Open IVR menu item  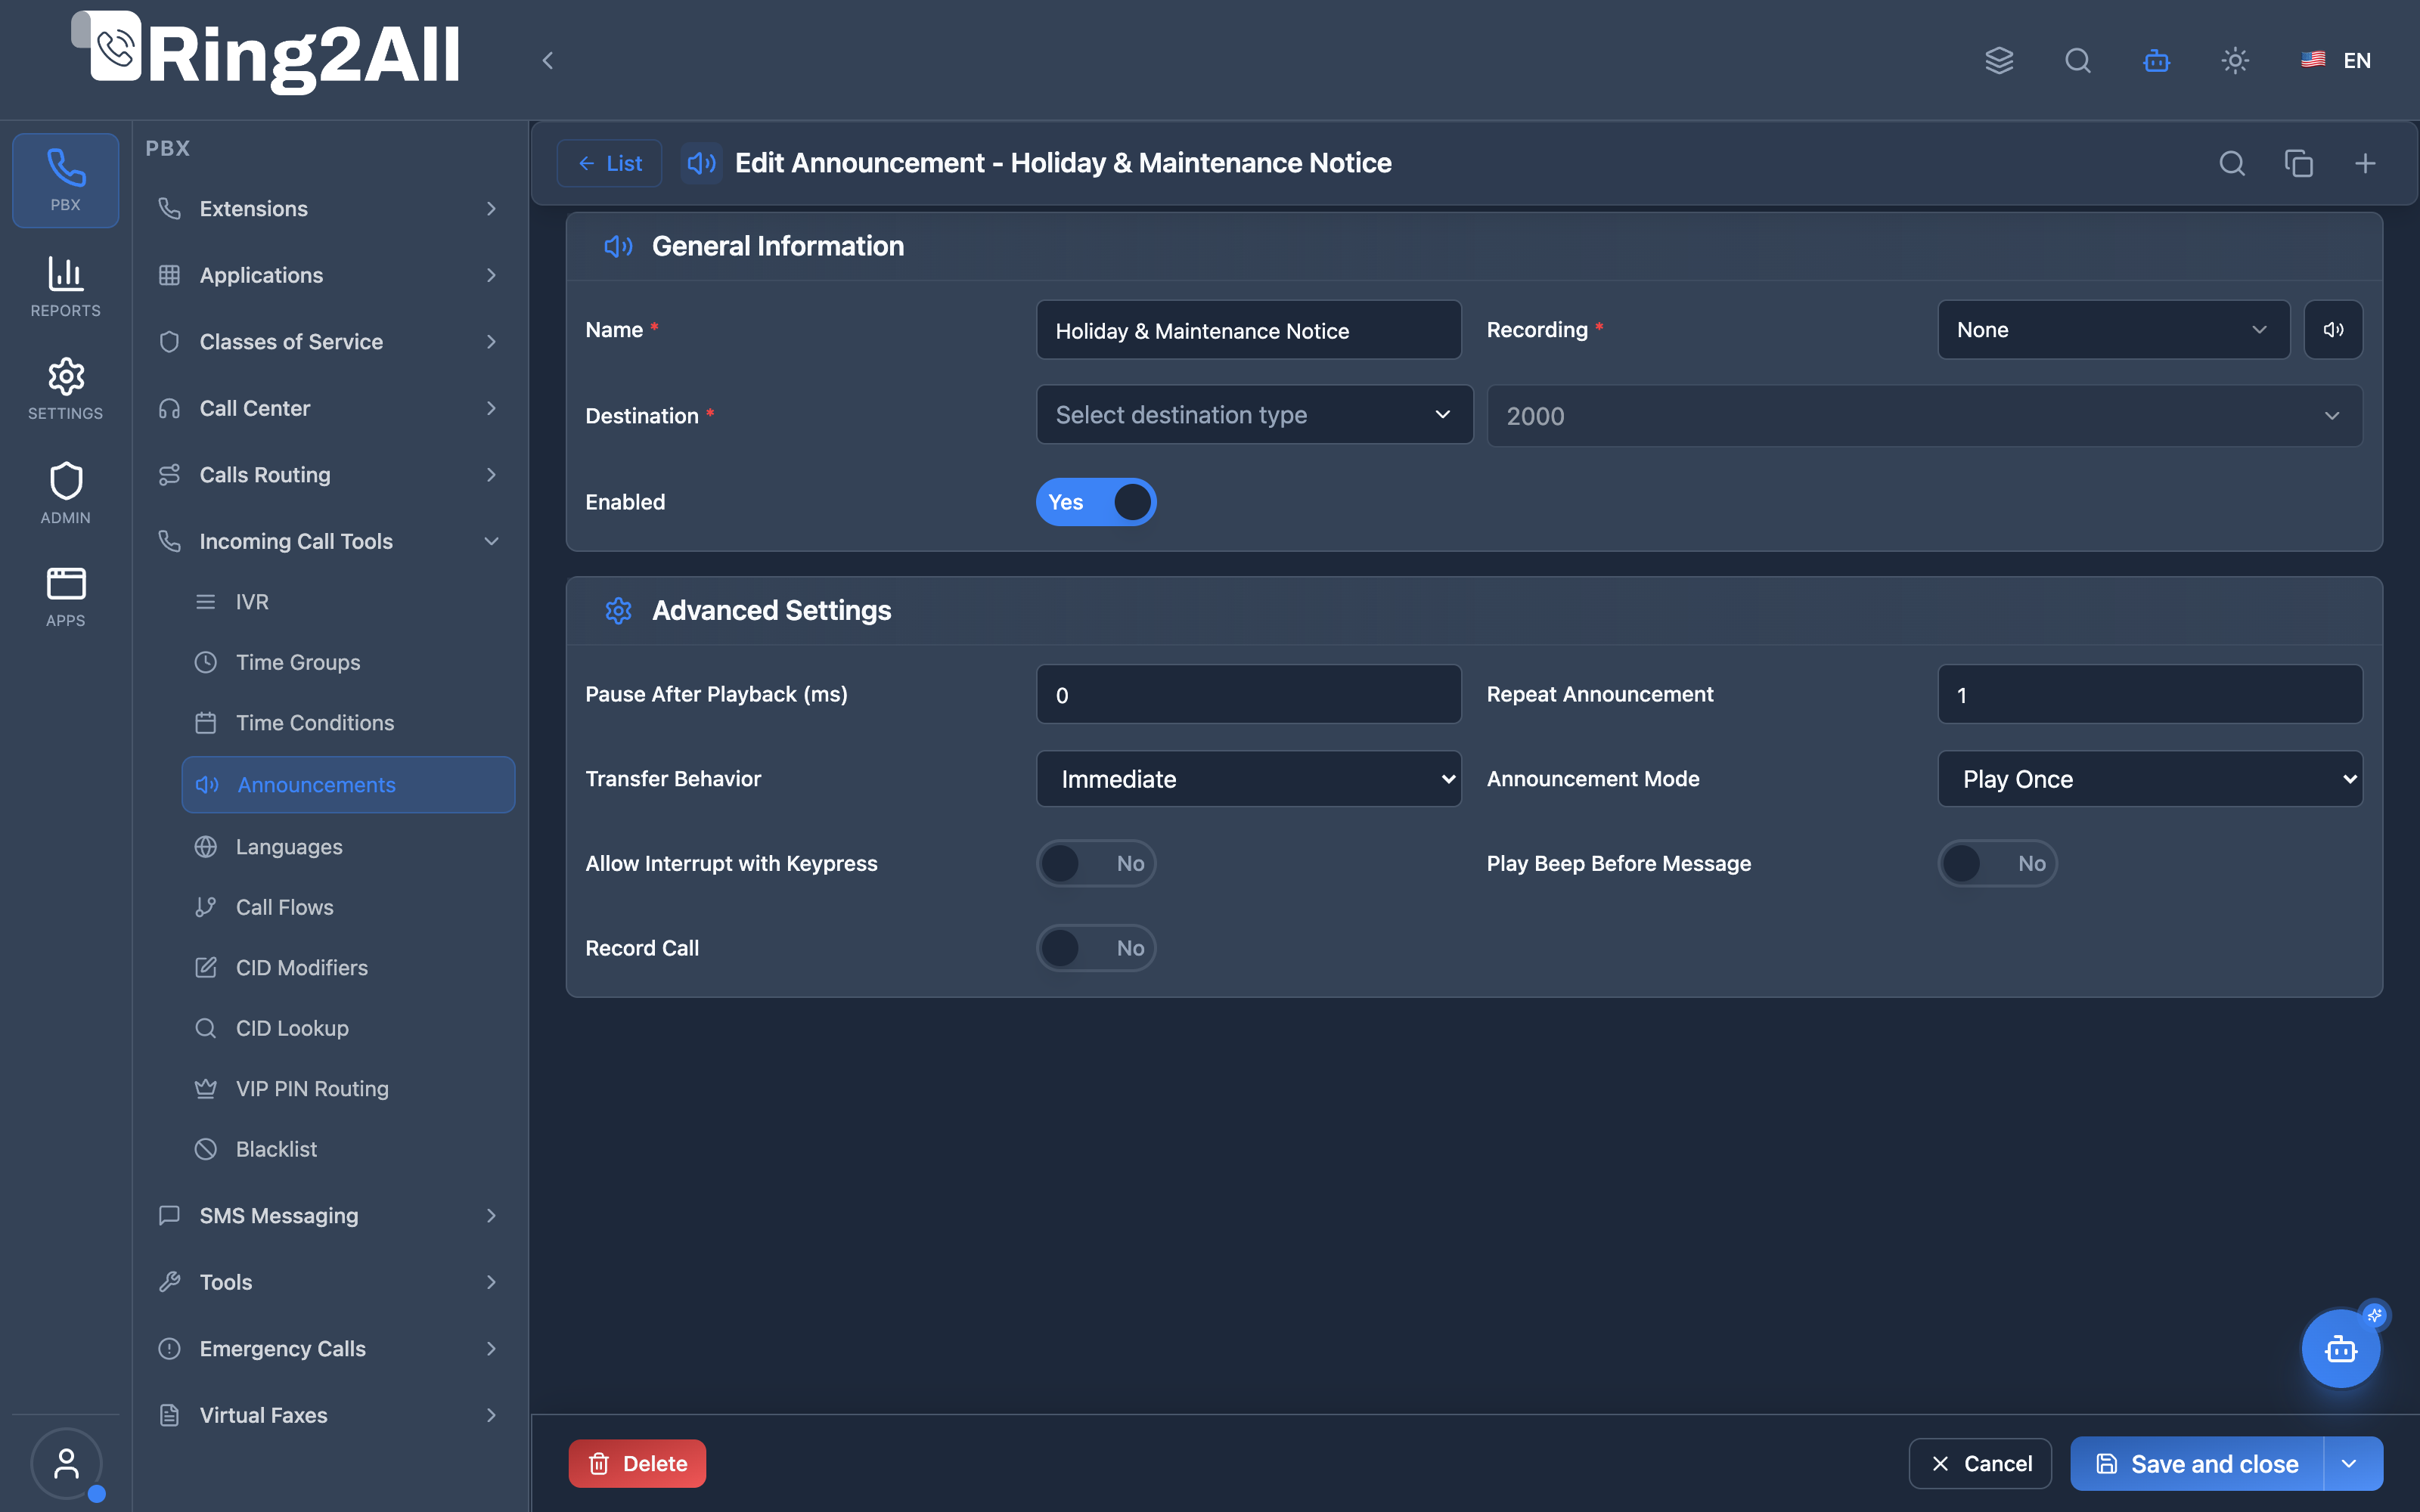pyautogui.click(x=348, y=602)
